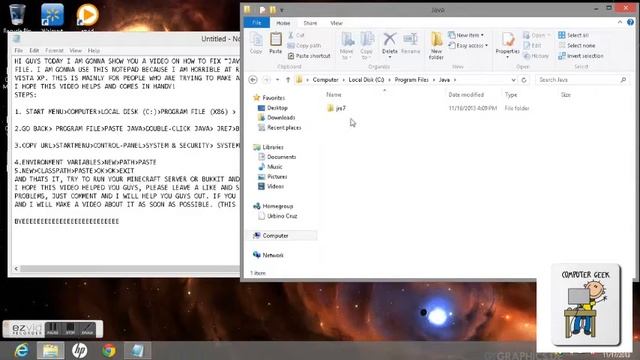This screenshot has height=360, width=640.
Task: Select Network in navigation pane
Action: pos(268,255)
